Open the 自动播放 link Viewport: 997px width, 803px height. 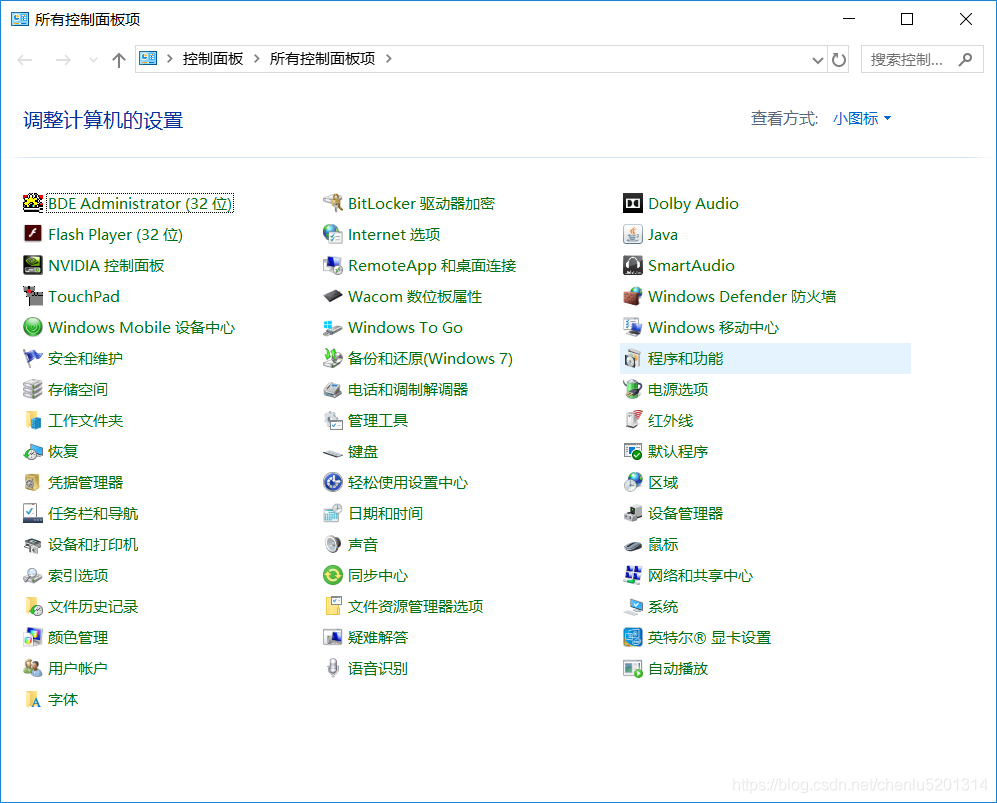tap(678, 668)
